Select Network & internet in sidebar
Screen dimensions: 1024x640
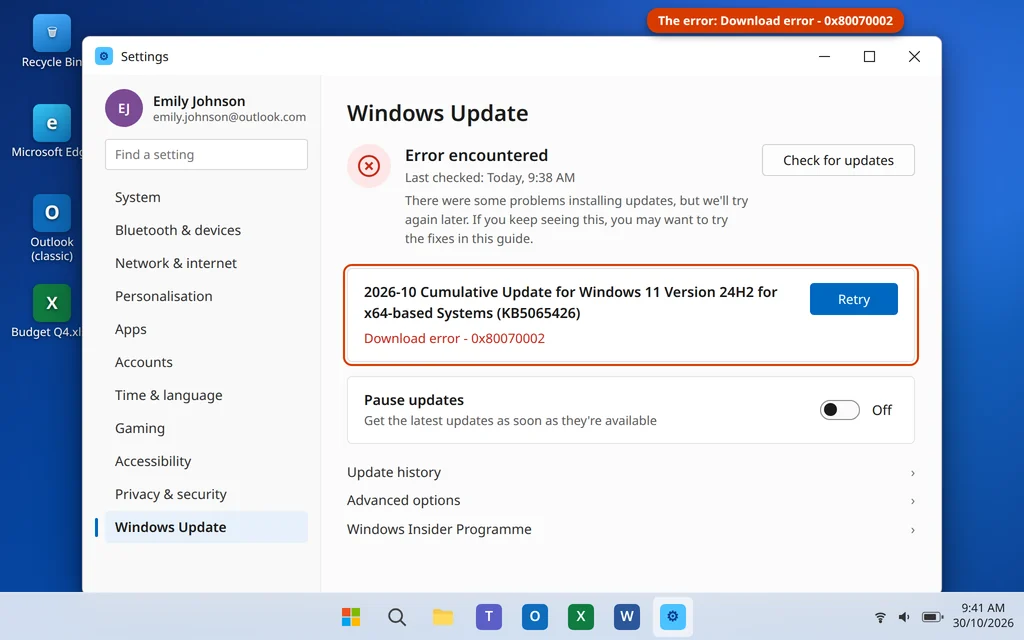tap(206, 263)
